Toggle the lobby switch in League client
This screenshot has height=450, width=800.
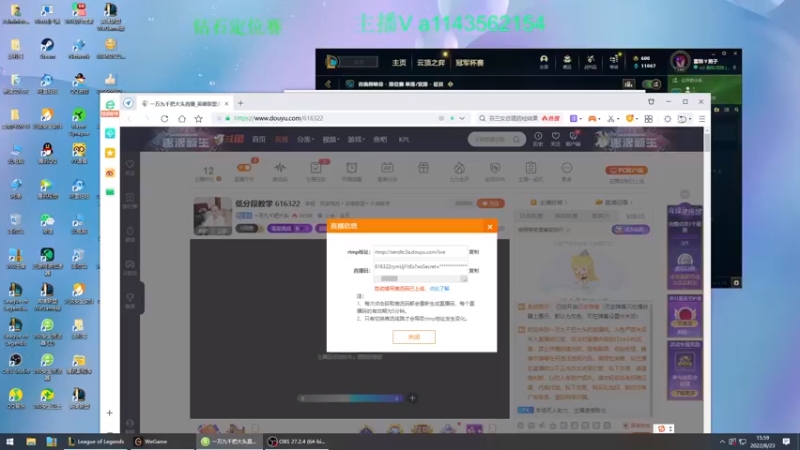[x=652, y=84]
